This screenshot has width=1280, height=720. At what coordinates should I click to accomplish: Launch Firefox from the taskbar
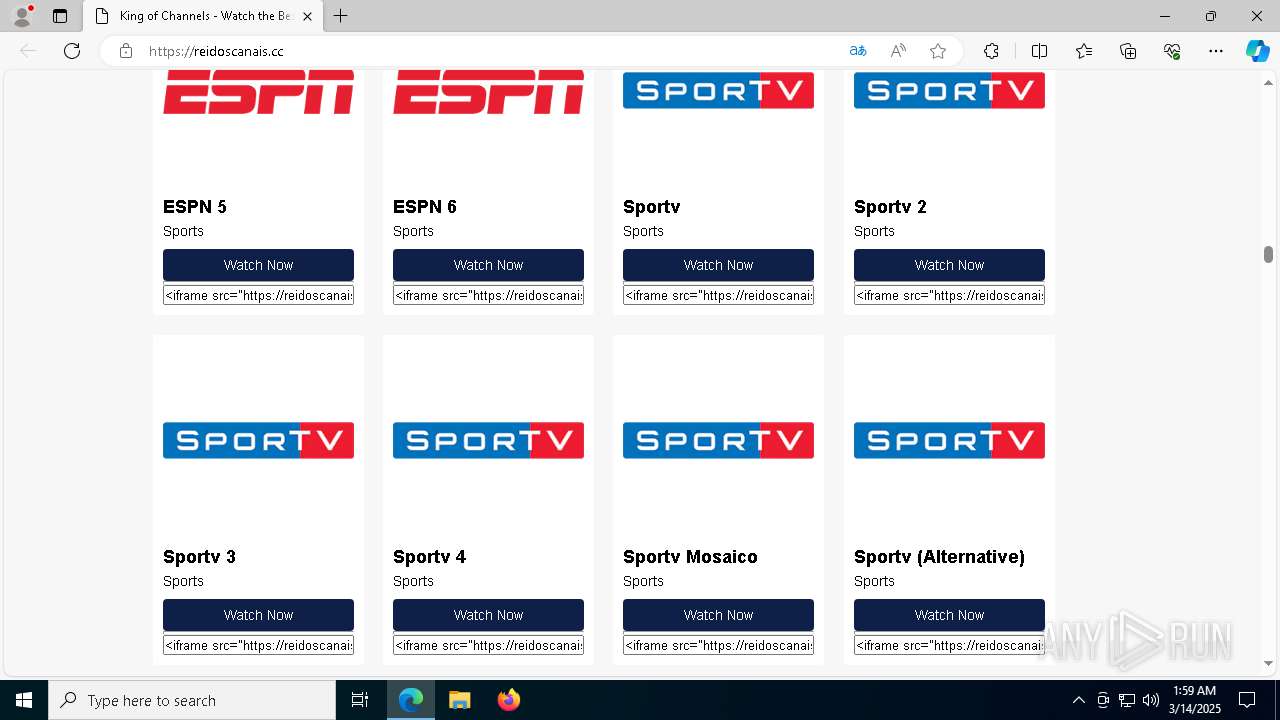click(x=508, y=700)
